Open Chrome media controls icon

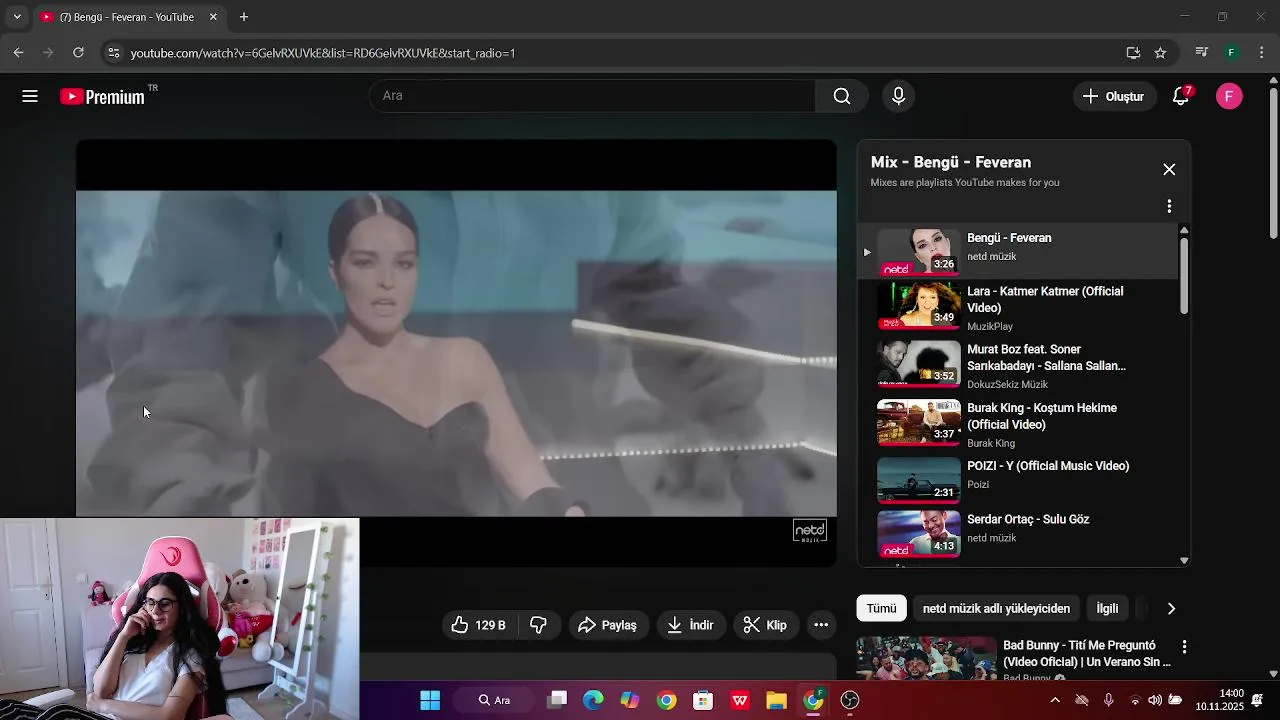[1202, 53]
